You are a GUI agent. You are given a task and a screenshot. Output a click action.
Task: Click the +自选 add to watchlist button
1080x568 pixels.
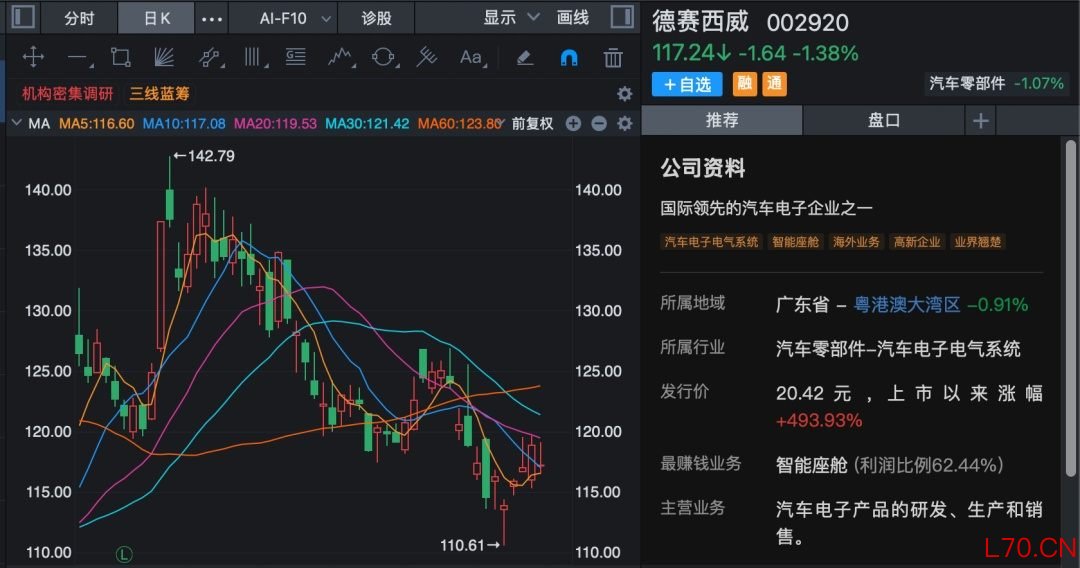[x=687, y=85]
